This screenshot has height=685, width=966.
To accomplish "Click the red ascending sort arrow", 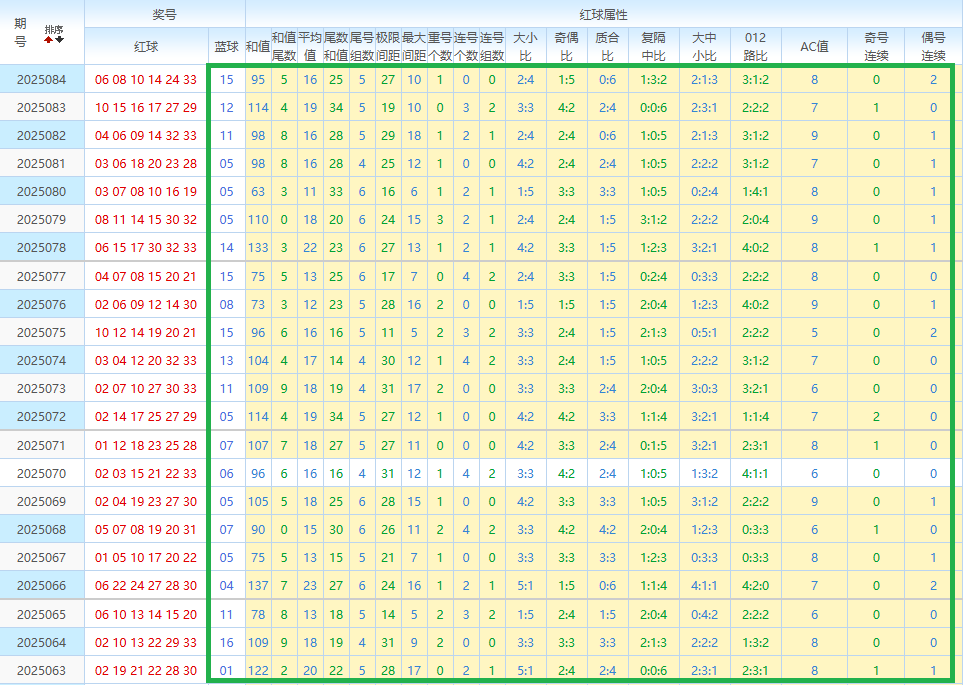I will click(x=48, y=39).
